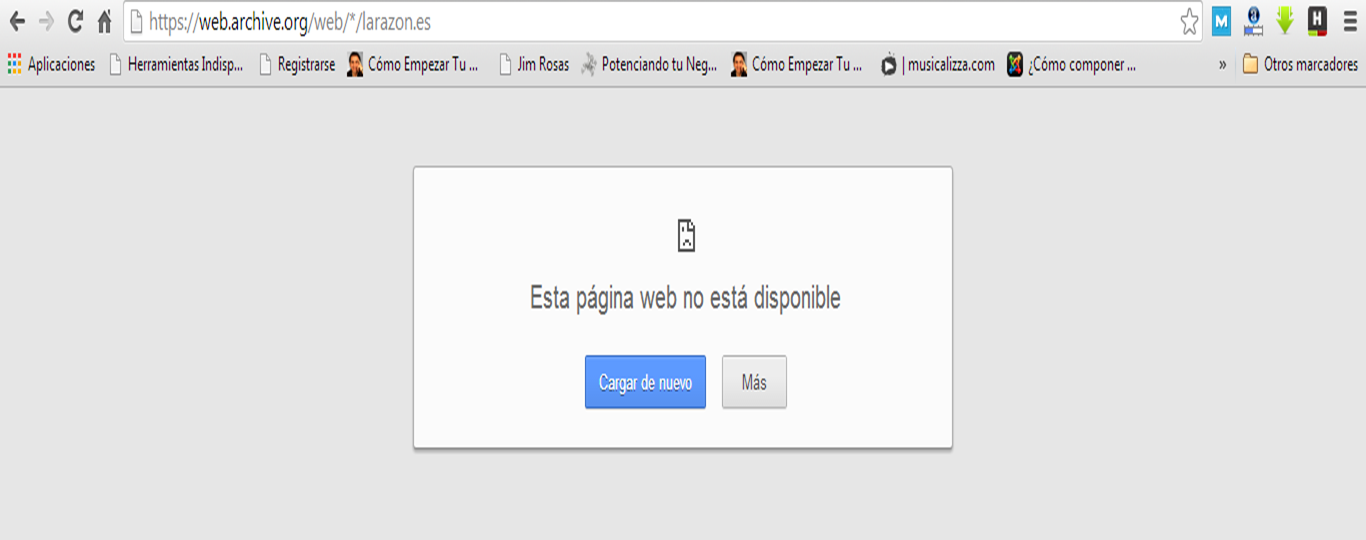Bookmark this page with the star icon
This screenshot has height=540, width=1366.
(1188, 22)
